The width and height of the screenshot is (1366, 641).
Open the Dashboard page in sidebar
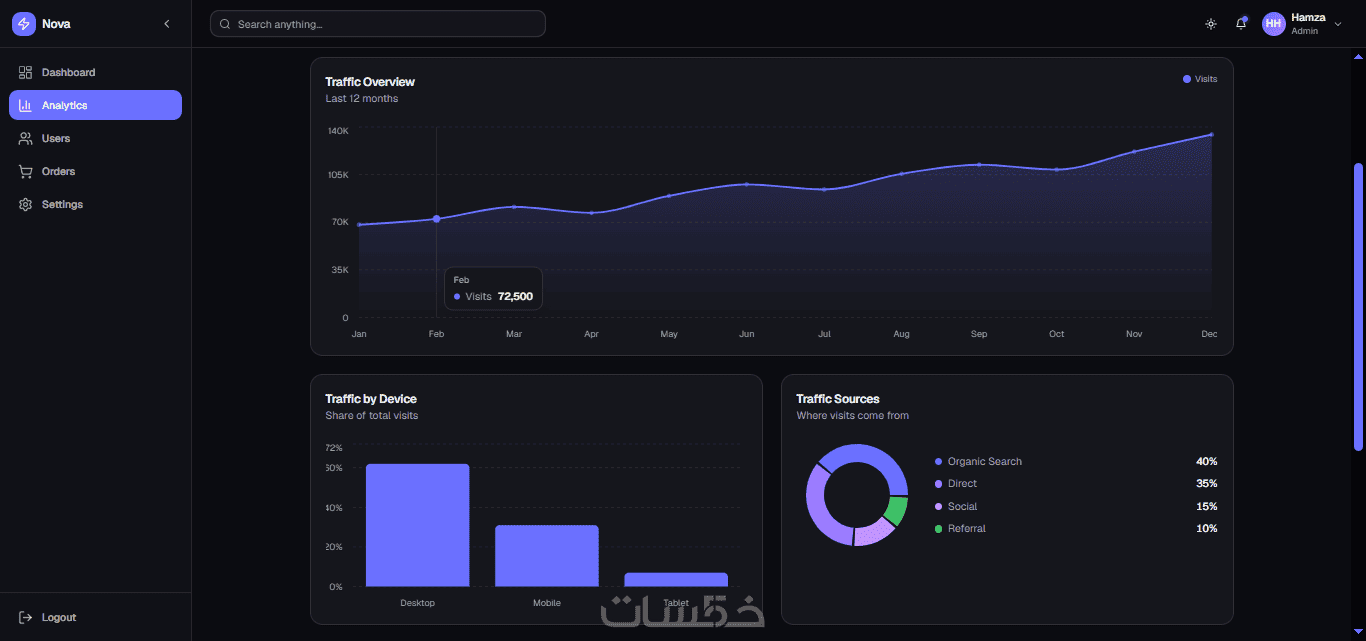(95, 72)
